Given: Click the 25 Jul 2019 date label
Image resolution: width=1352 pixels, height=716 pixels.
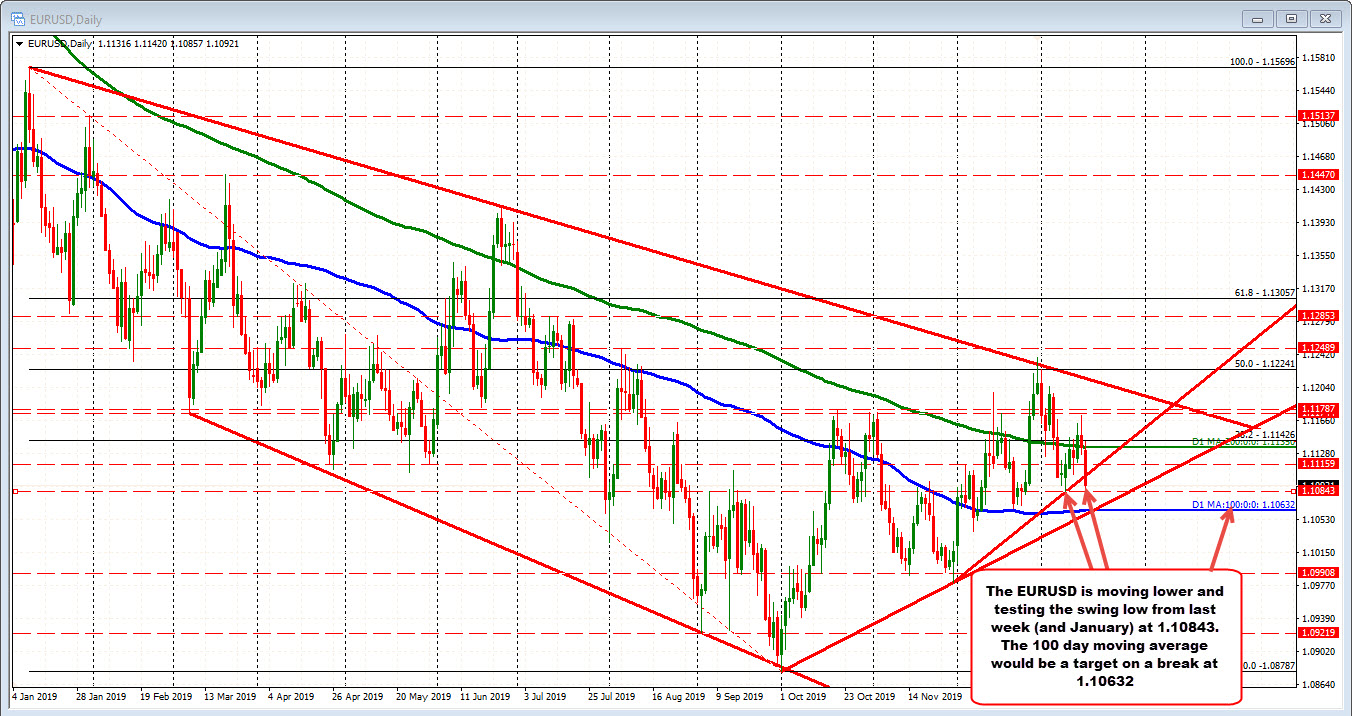Looking at the screenshot, I should tap(613, 695).
